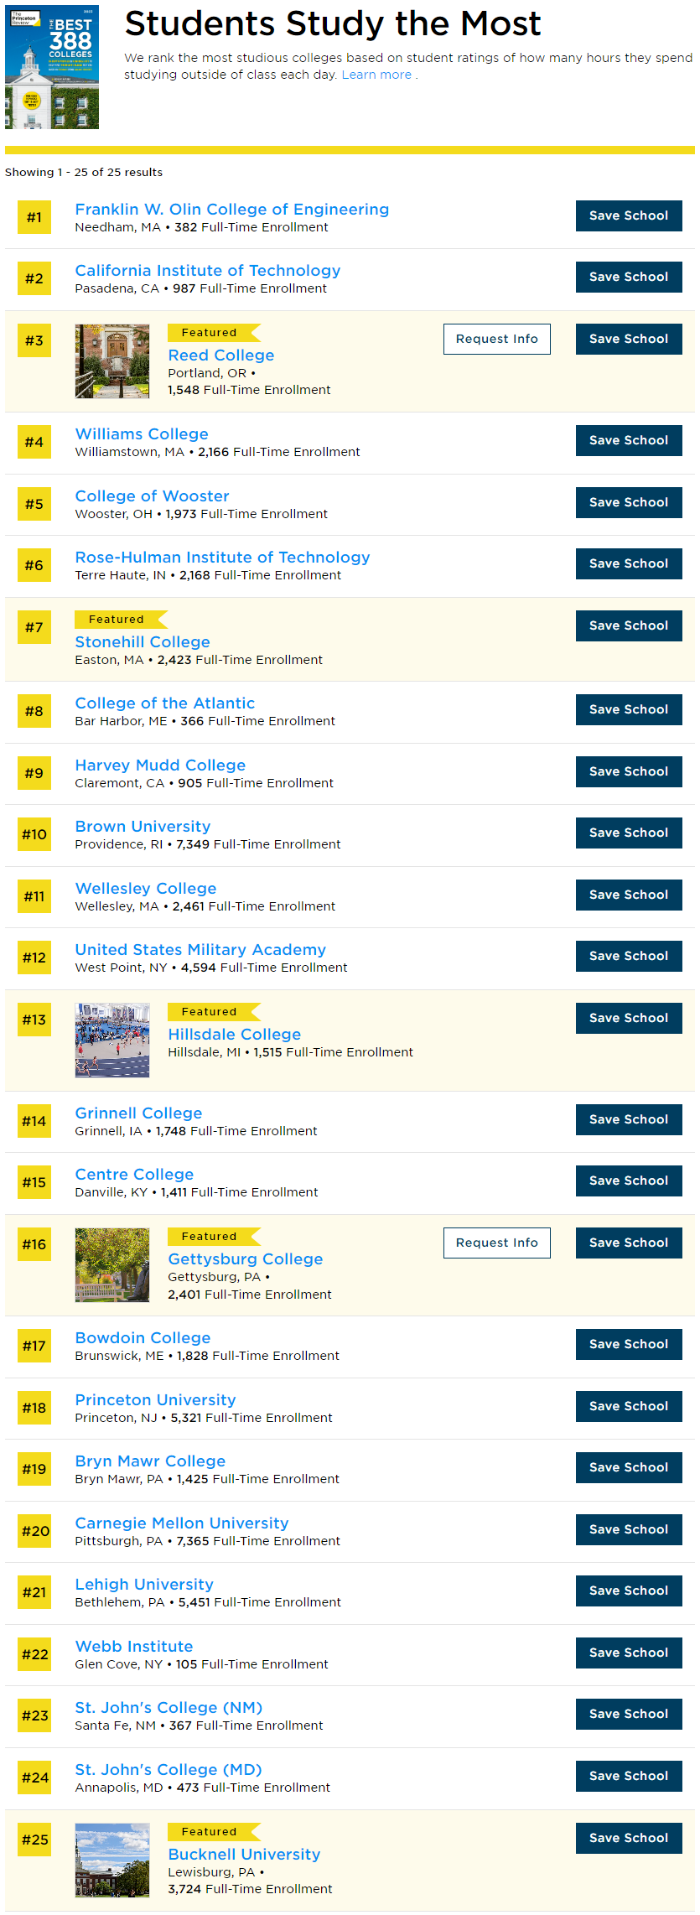Open St. John's College (NM)
The image size is (700, 1915).
tap(169, 1708)
